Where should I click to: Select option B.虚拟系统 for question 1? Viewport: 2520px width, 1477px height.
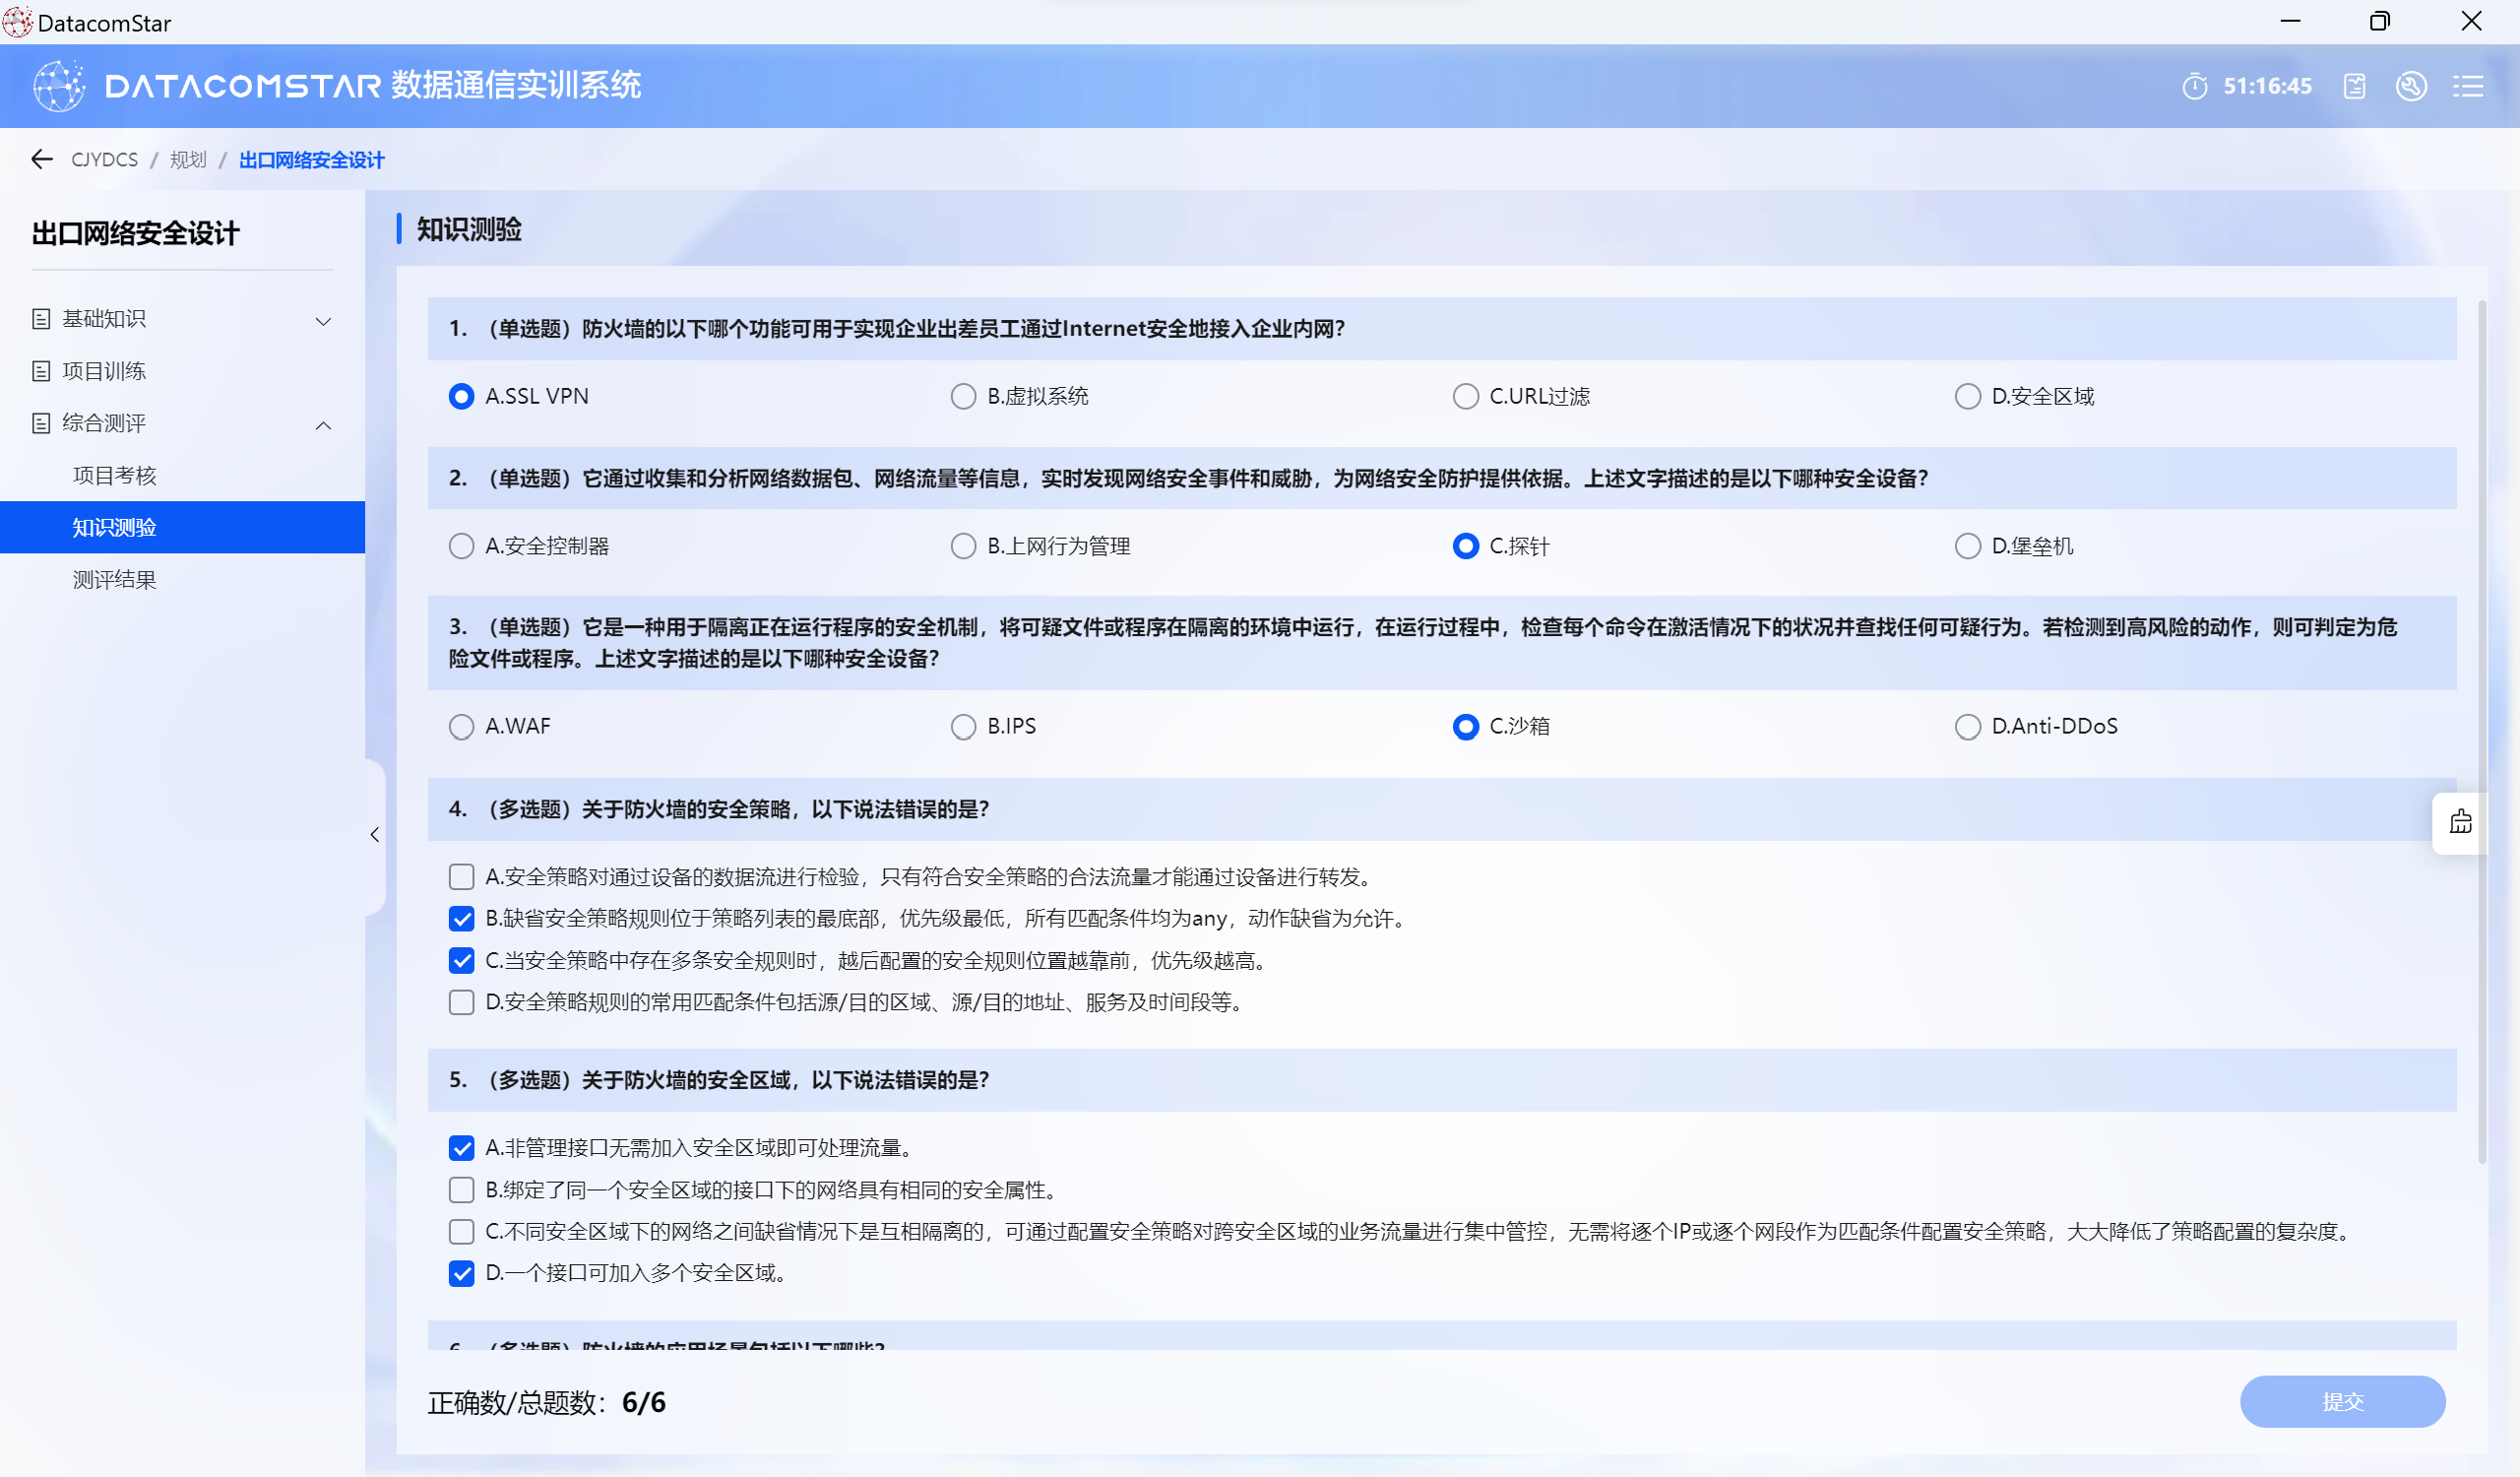[x=963, y=396]
